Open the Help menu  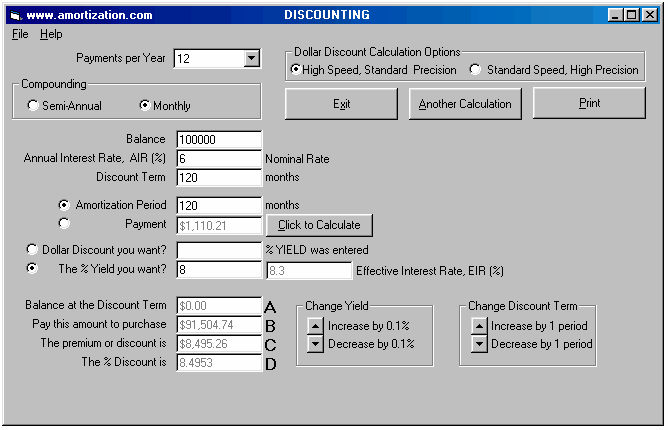[51, 34]
